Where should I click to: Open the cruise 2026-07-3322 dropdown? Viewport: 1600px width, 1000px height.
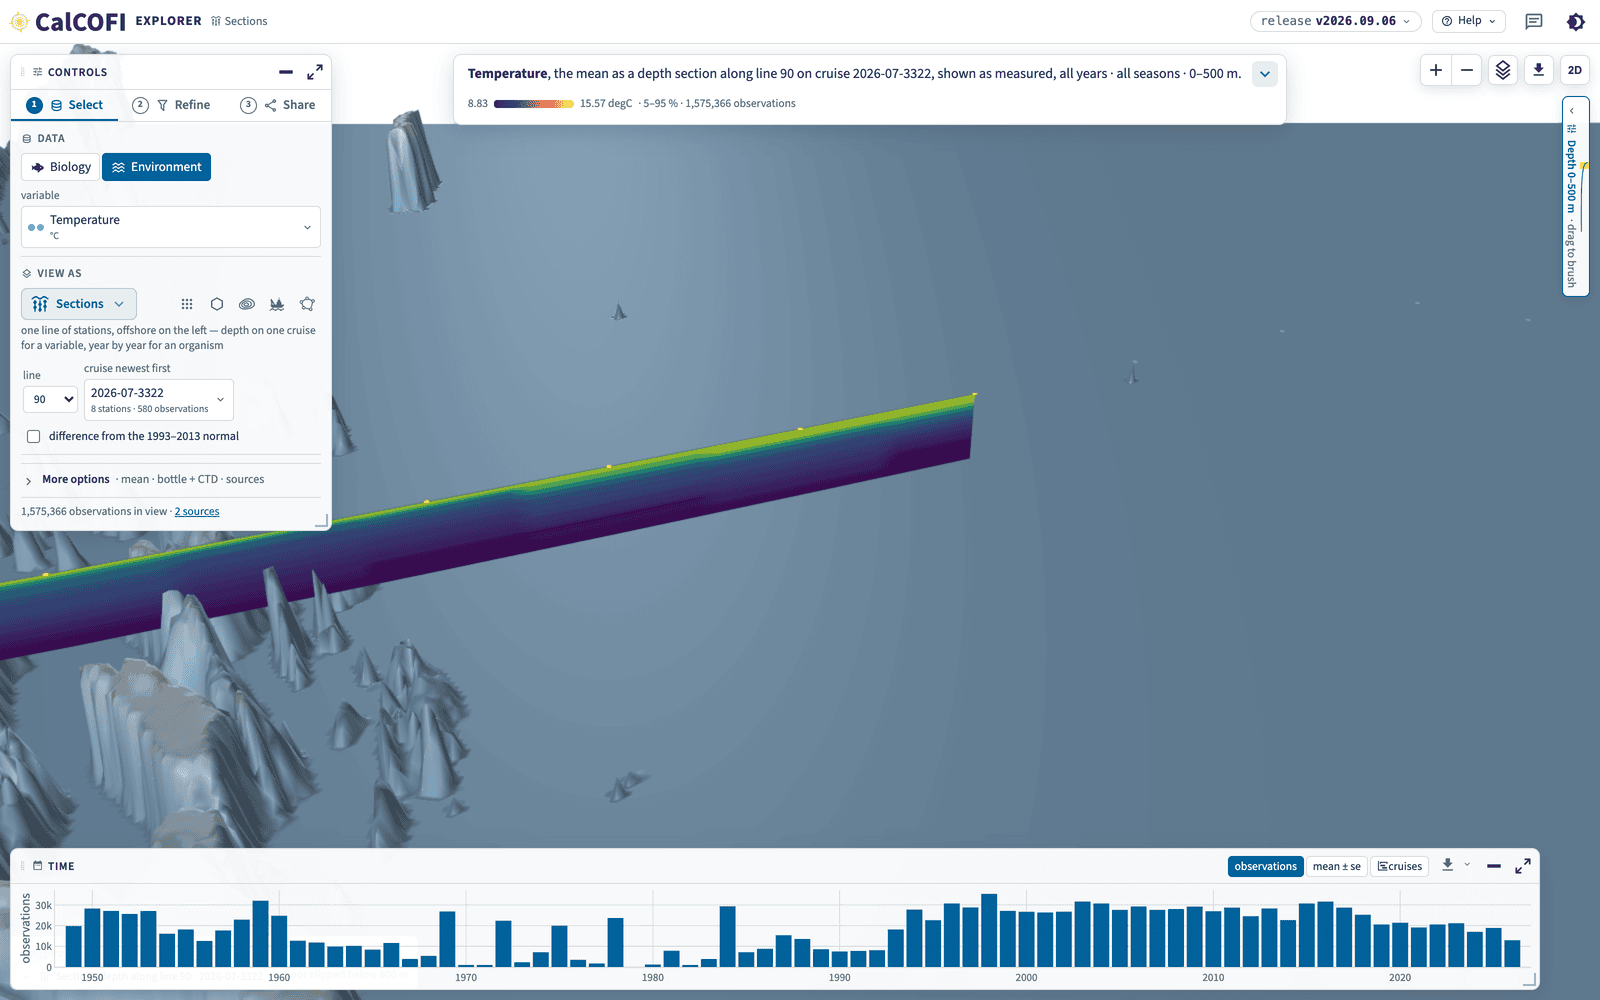pos(159,400)
